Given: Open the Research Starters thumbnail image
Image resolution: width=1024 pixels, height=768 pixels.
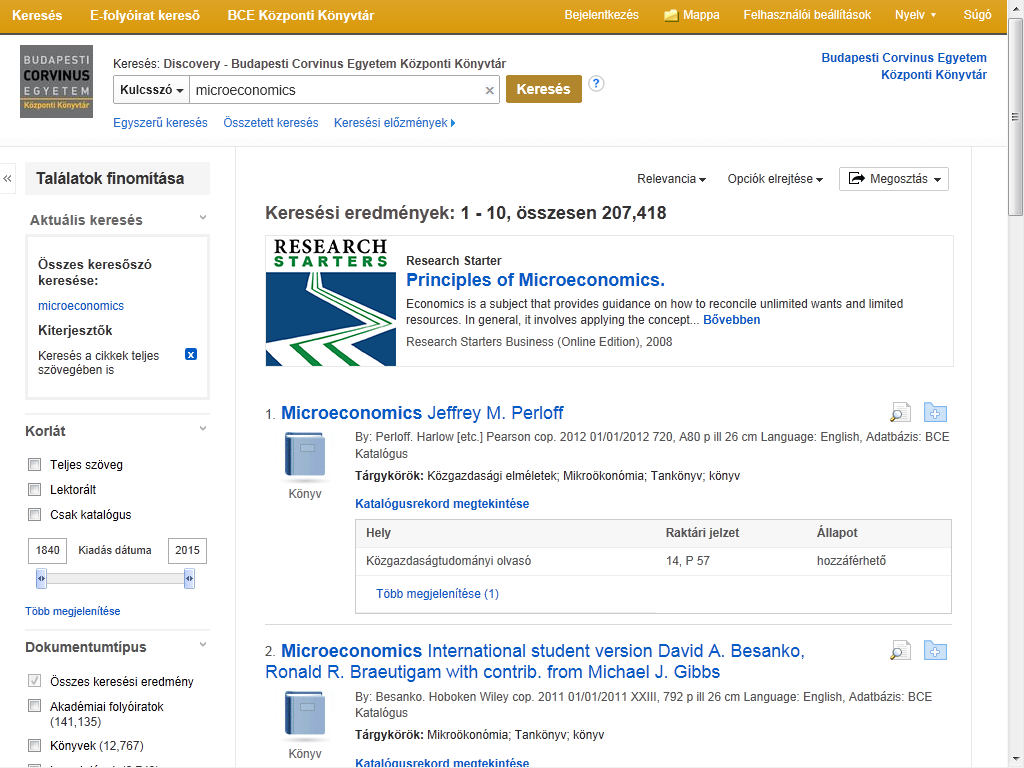Looking at the screenshot, I should pos(330,301).
